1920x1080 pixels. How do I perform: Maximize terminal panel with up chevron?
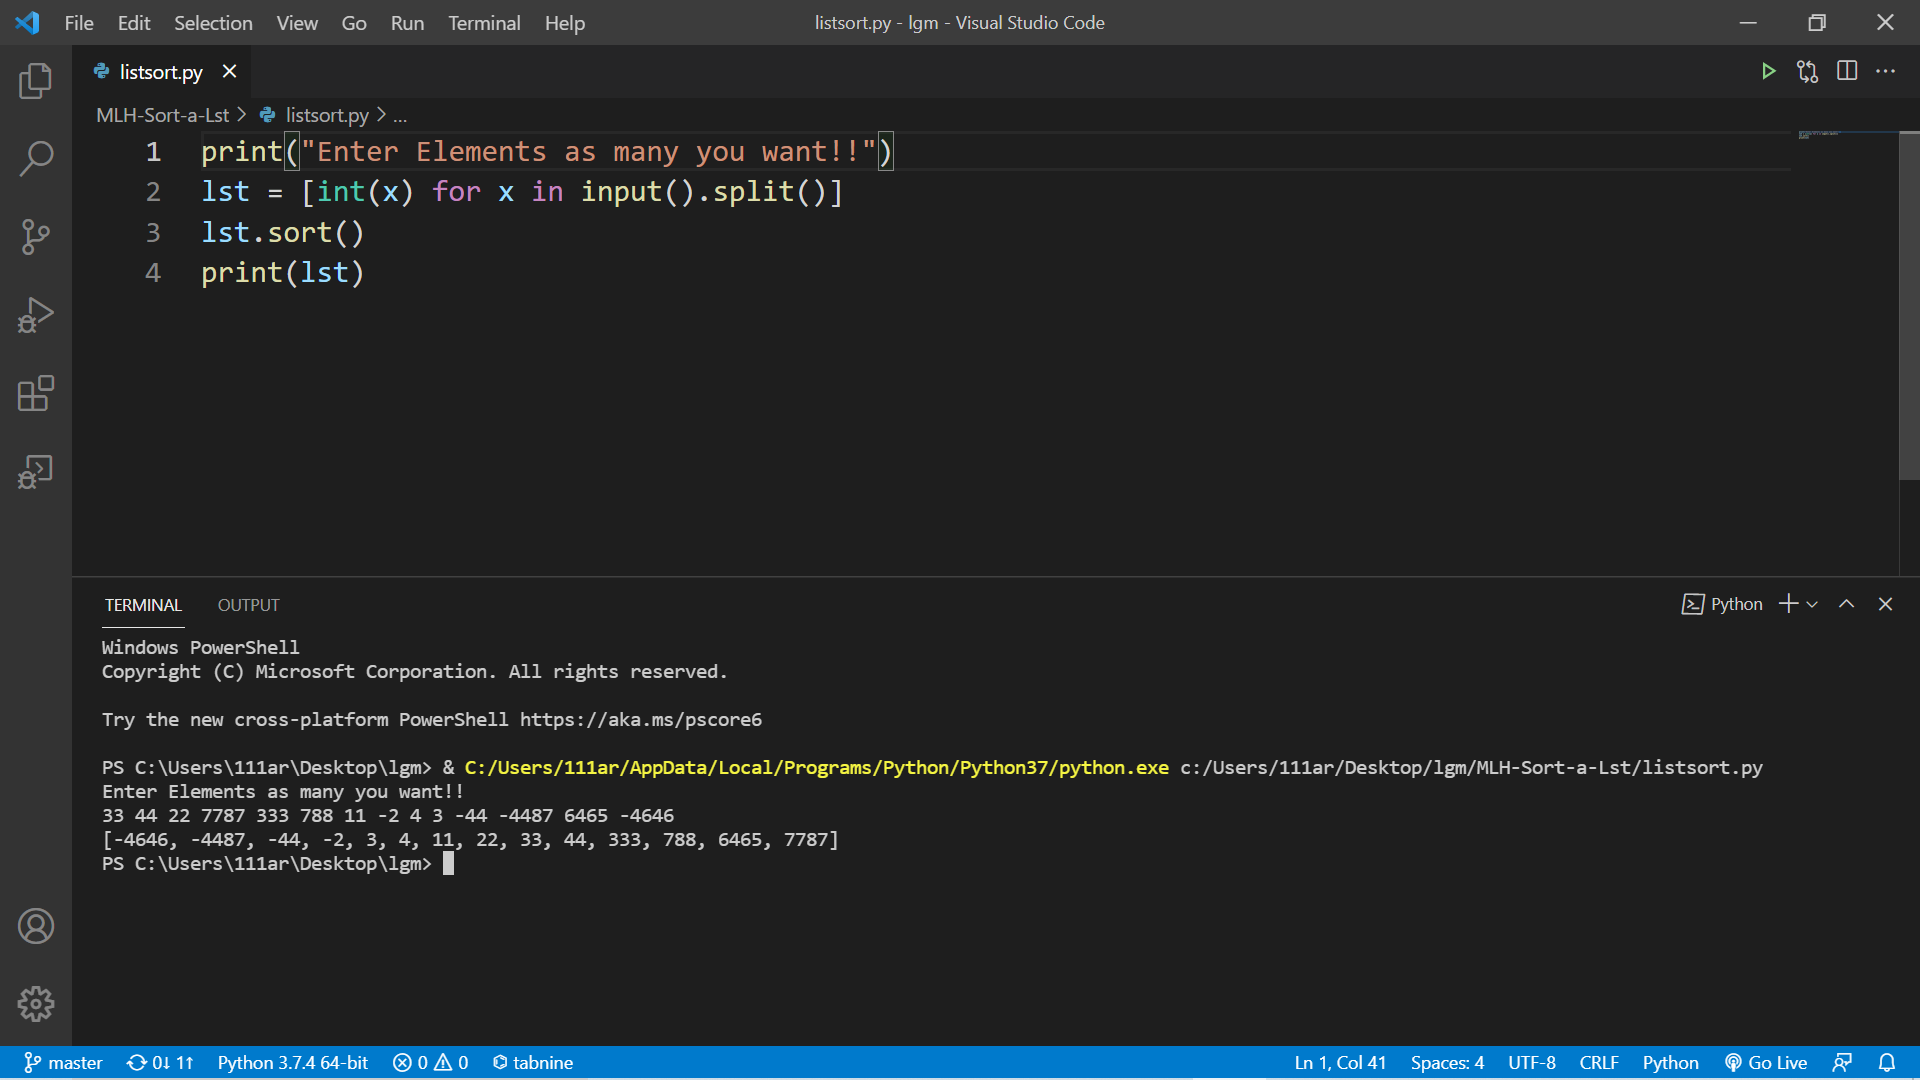1846,604
